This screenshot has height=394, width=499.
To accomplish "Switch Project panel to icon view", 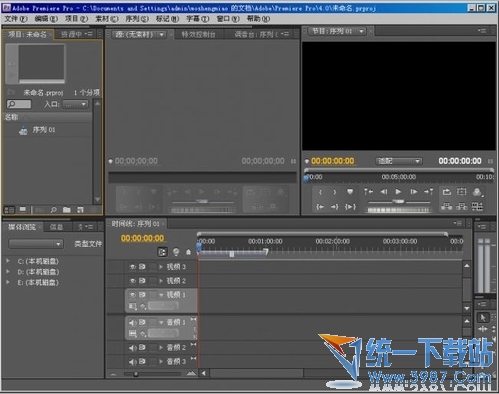I will (23, 210).
